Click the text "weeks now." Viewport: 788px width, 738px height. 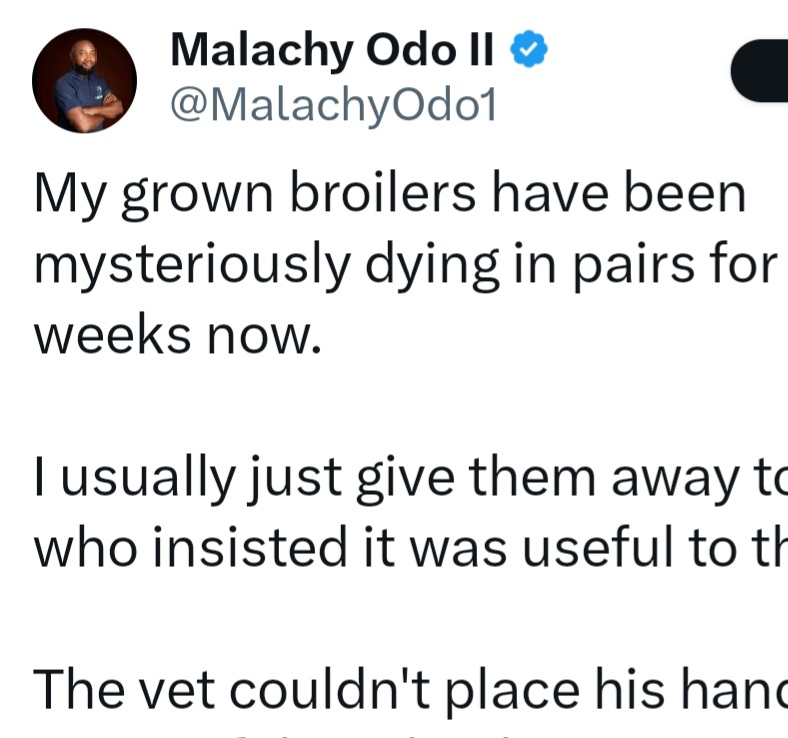coord(178,336)
